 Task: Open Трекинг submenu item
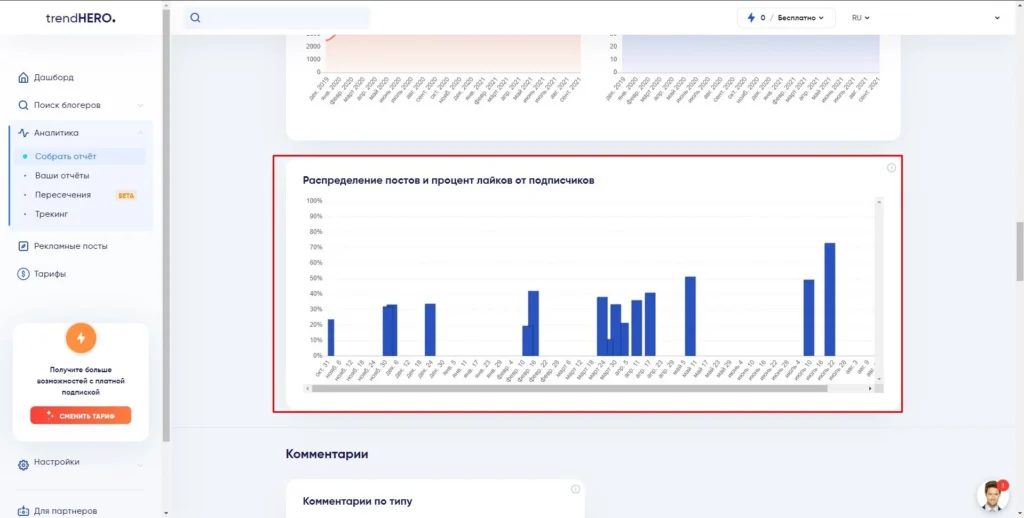pos(52,214)
